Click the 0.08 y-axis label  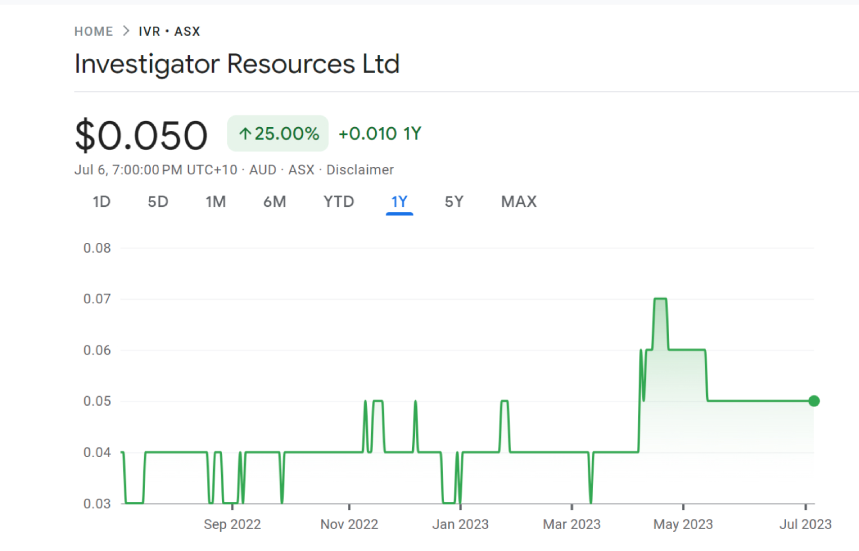click(x=97, y=248)
